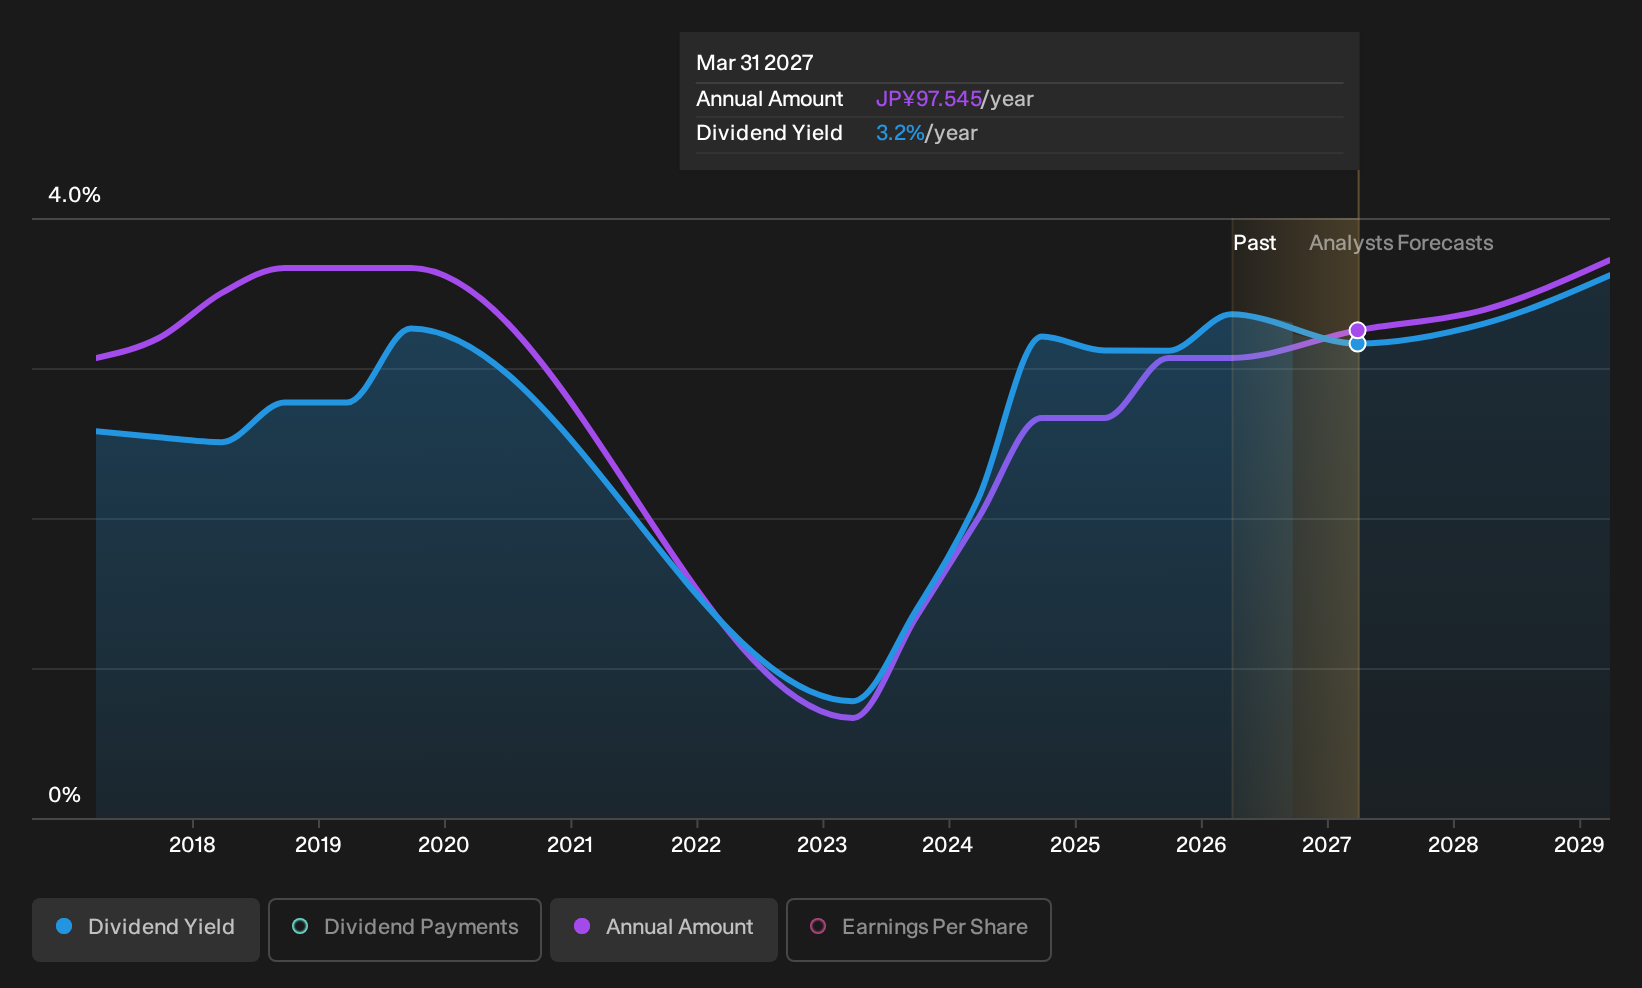The image size is (1642, 988).
Task: Click the 2028 x-axis label
Action: pyautogui.click(x=1453, y=845)
